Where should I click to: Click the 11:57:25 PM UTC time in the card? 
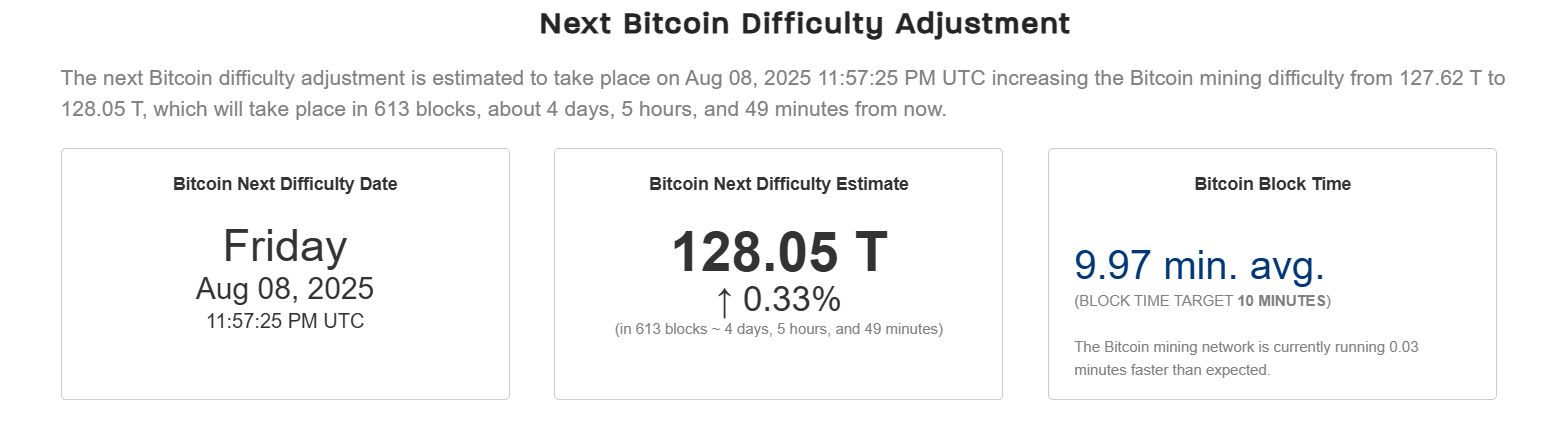point(285,322)
